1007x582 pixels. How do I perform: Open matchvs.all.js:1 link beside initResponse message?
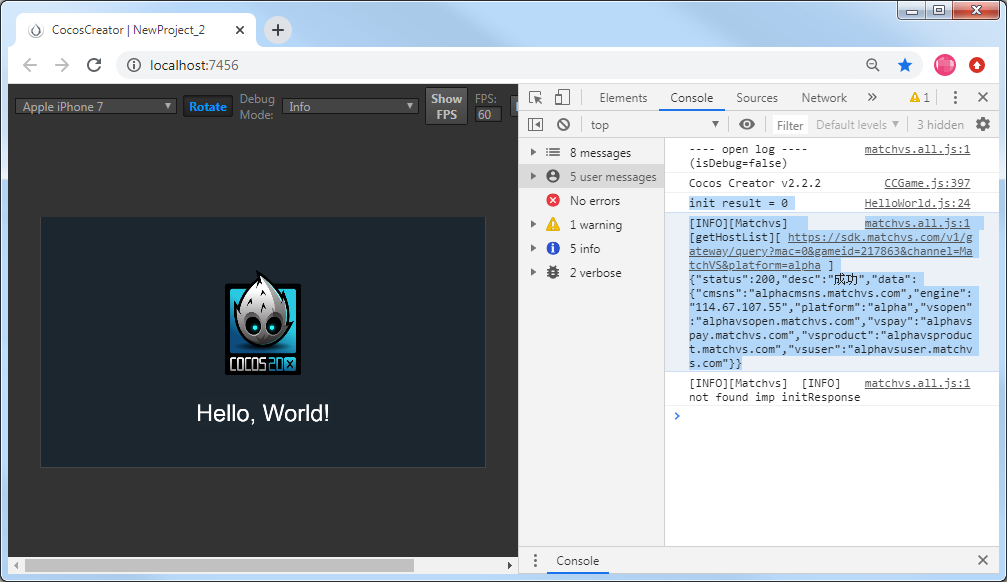coord(917,384)
